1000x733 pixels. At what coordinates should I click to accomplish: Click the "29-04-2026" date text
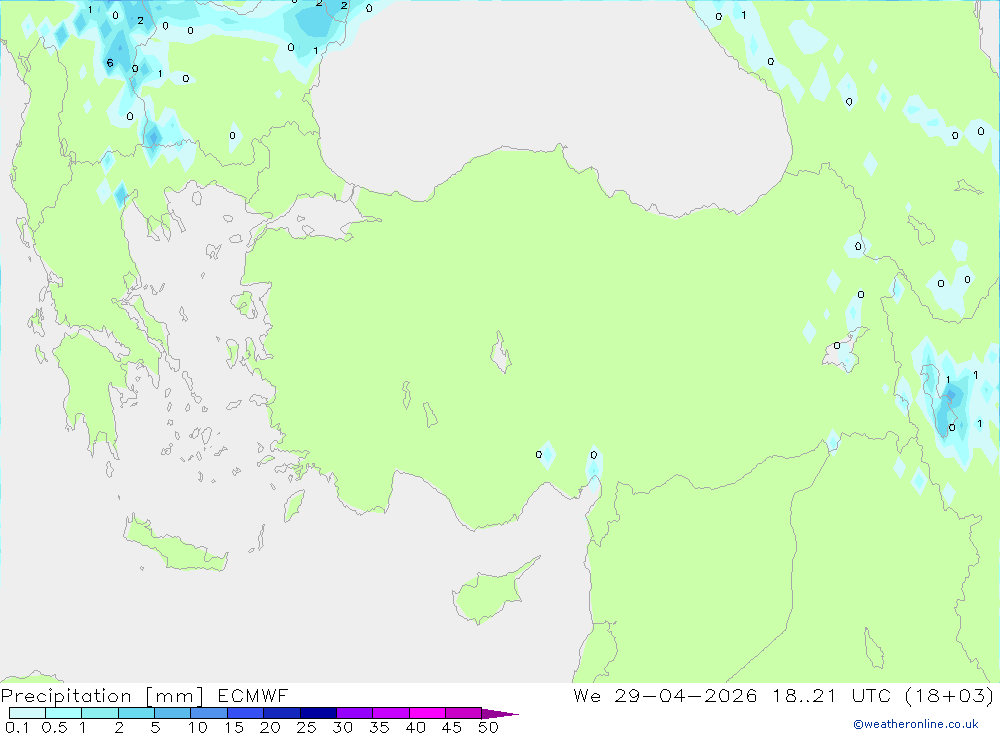pyautogui.click(x=686, y=695)
